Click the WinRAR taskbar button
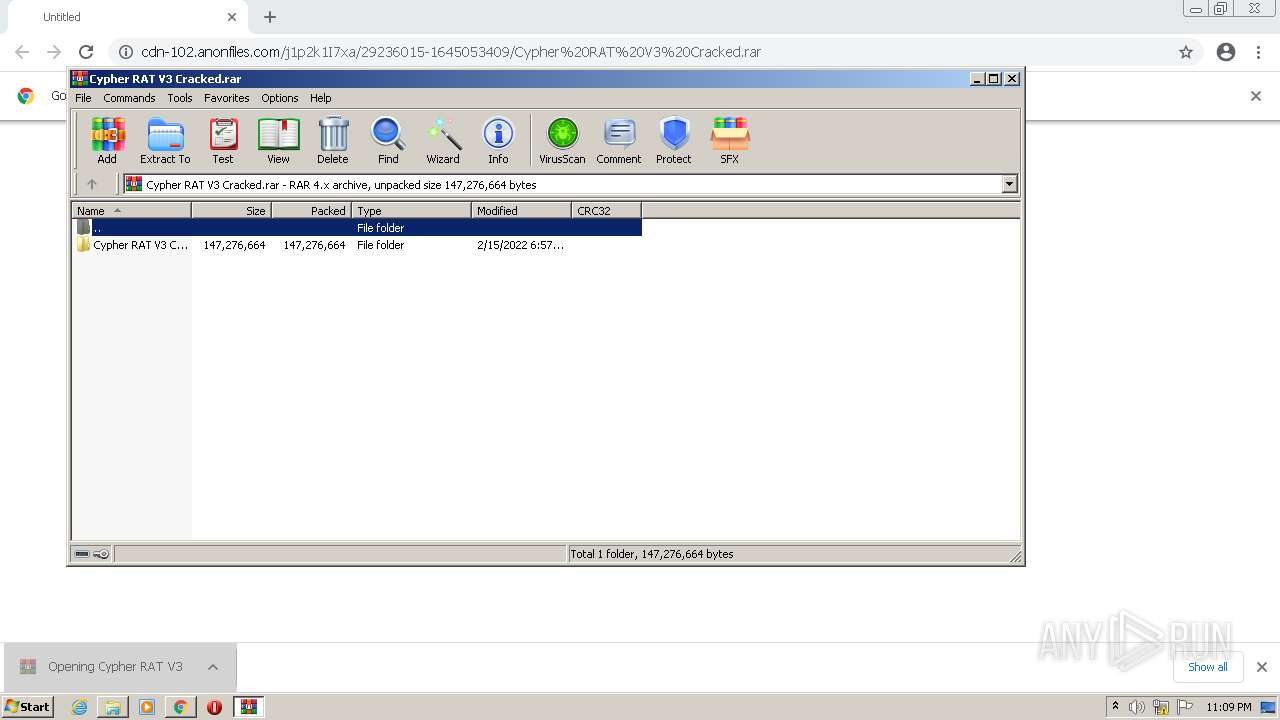This screenshot has width=1280, height=720. tap(249, 707)
